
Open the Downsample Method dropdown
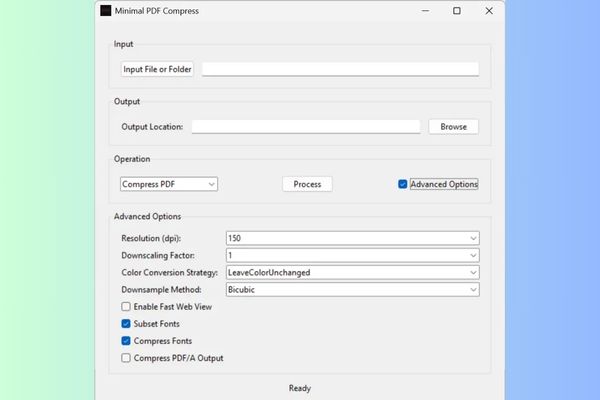[x=352, y=289]
